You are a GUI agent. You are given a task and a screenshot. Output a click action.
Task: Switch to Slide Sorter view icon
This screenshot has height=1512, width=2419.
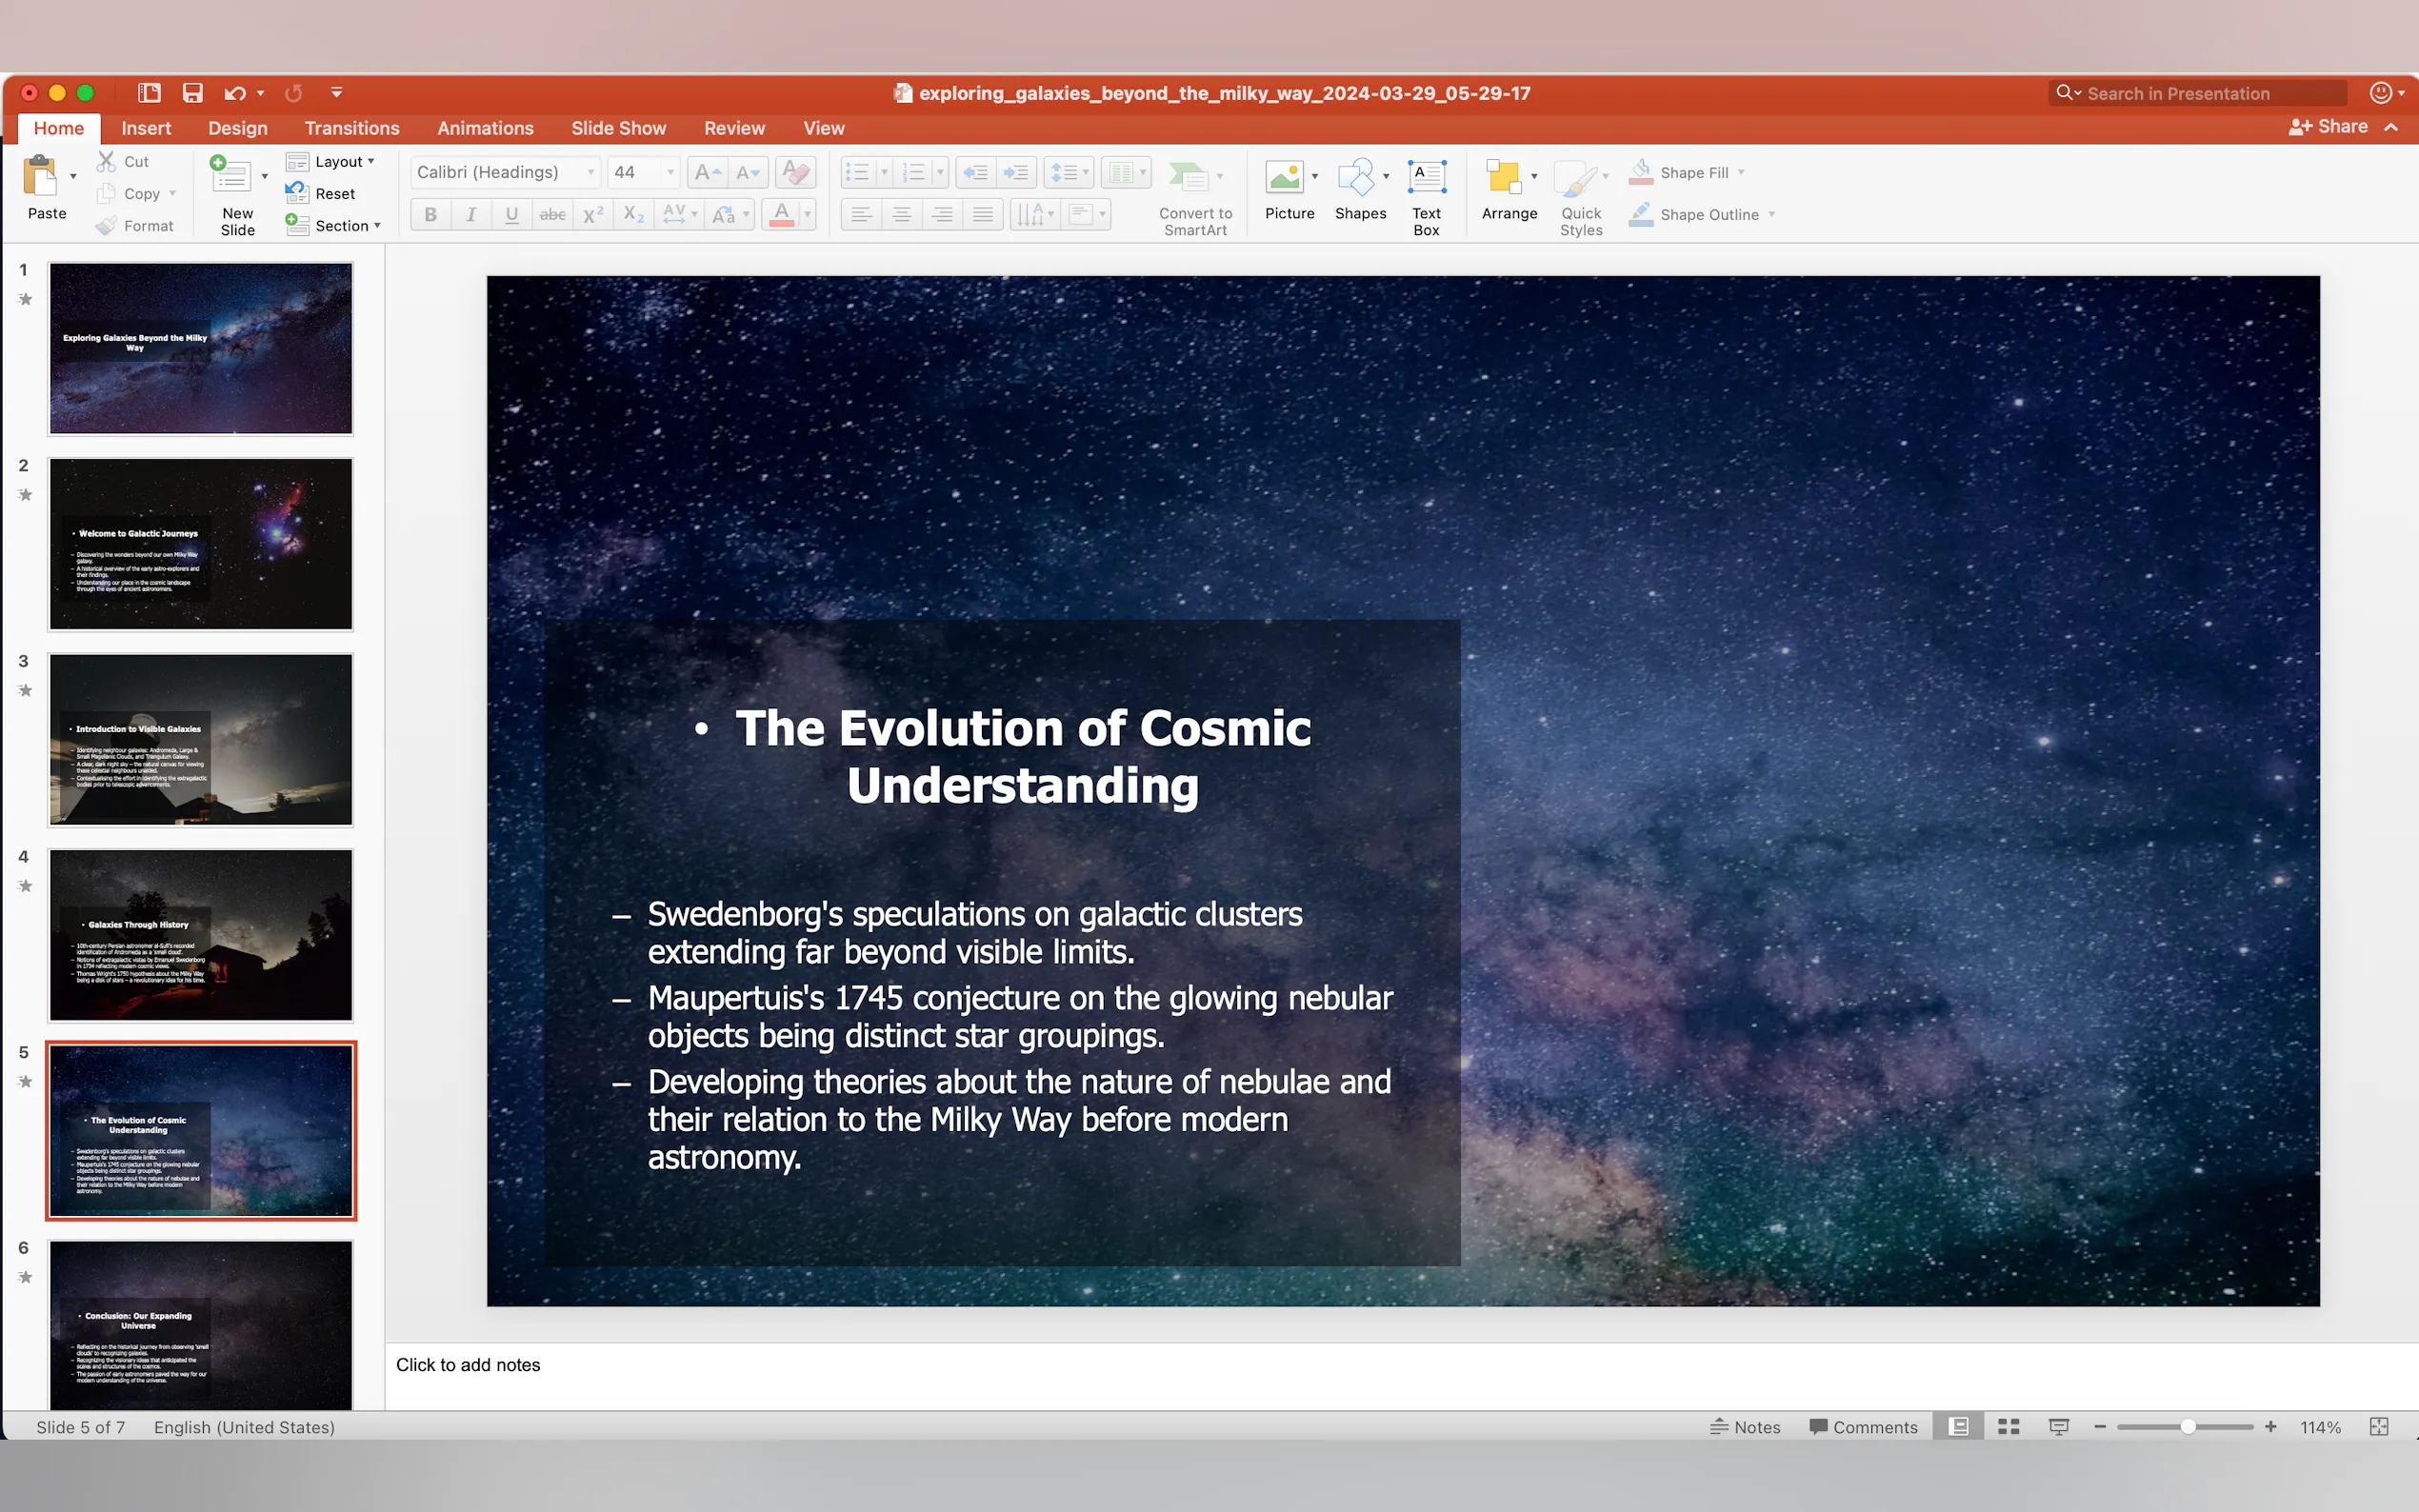(2008, 1427)
